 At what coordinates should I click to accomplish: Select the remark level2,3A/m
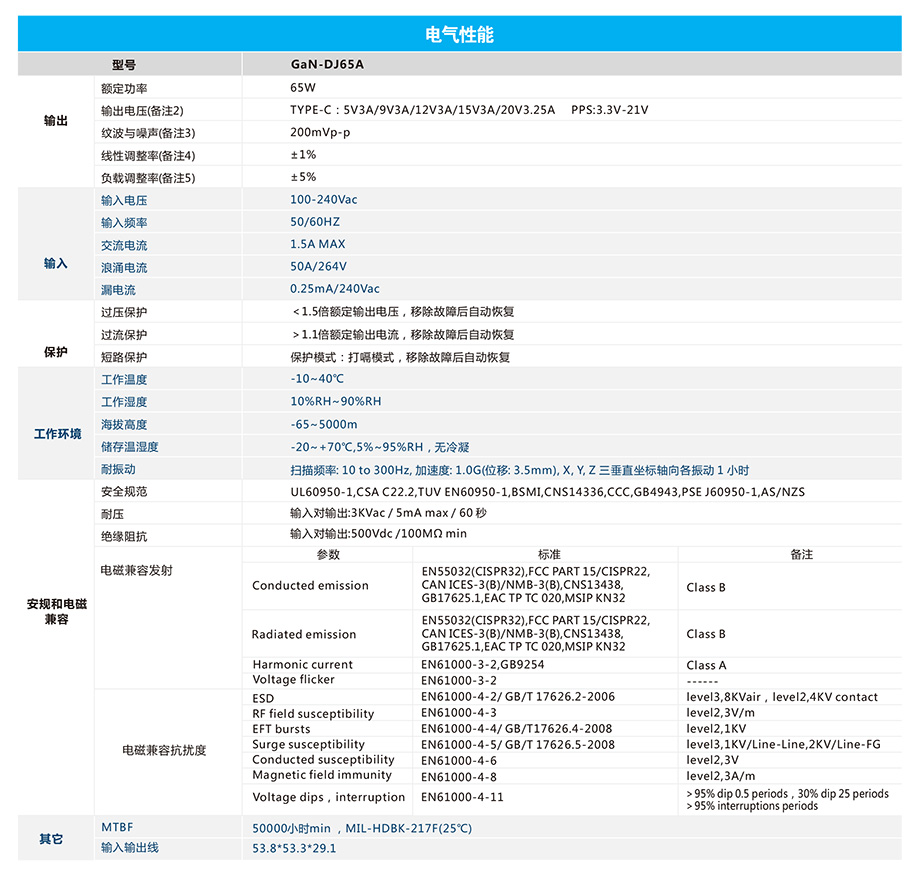click(x=720, y=776)
